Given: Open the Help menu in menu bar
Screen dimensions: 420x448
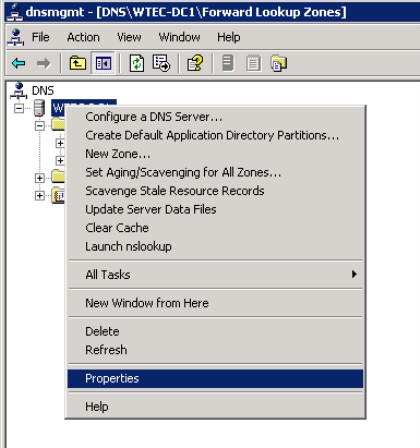Looking at the screenshot, I should tap(228, 37).
